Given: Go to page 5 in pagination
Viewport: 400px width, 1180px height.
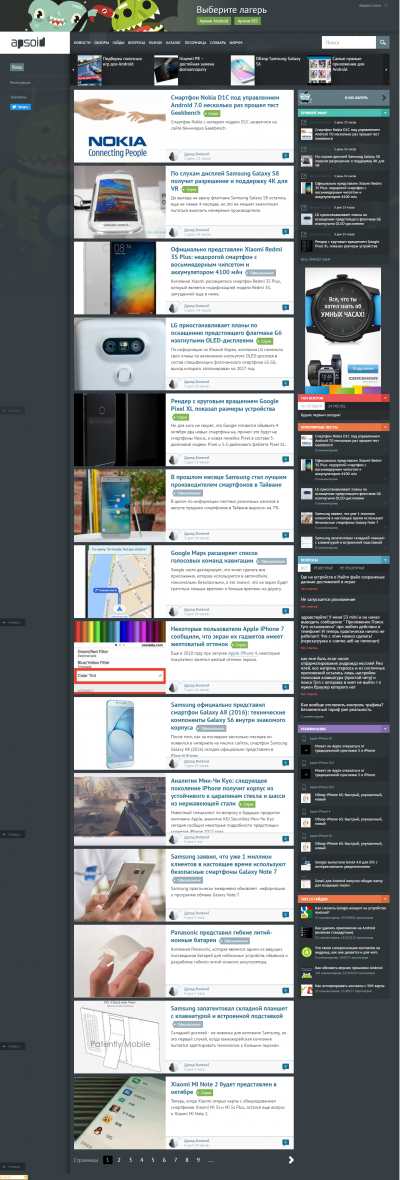Looking at the screenshot, I should [x=153, y=1160].
